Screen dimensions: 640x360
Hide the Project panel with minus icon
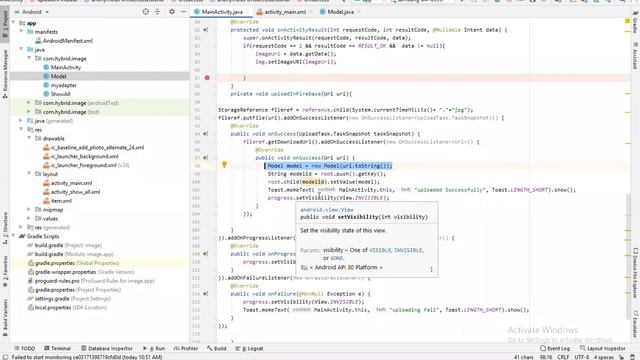(183, 12)
